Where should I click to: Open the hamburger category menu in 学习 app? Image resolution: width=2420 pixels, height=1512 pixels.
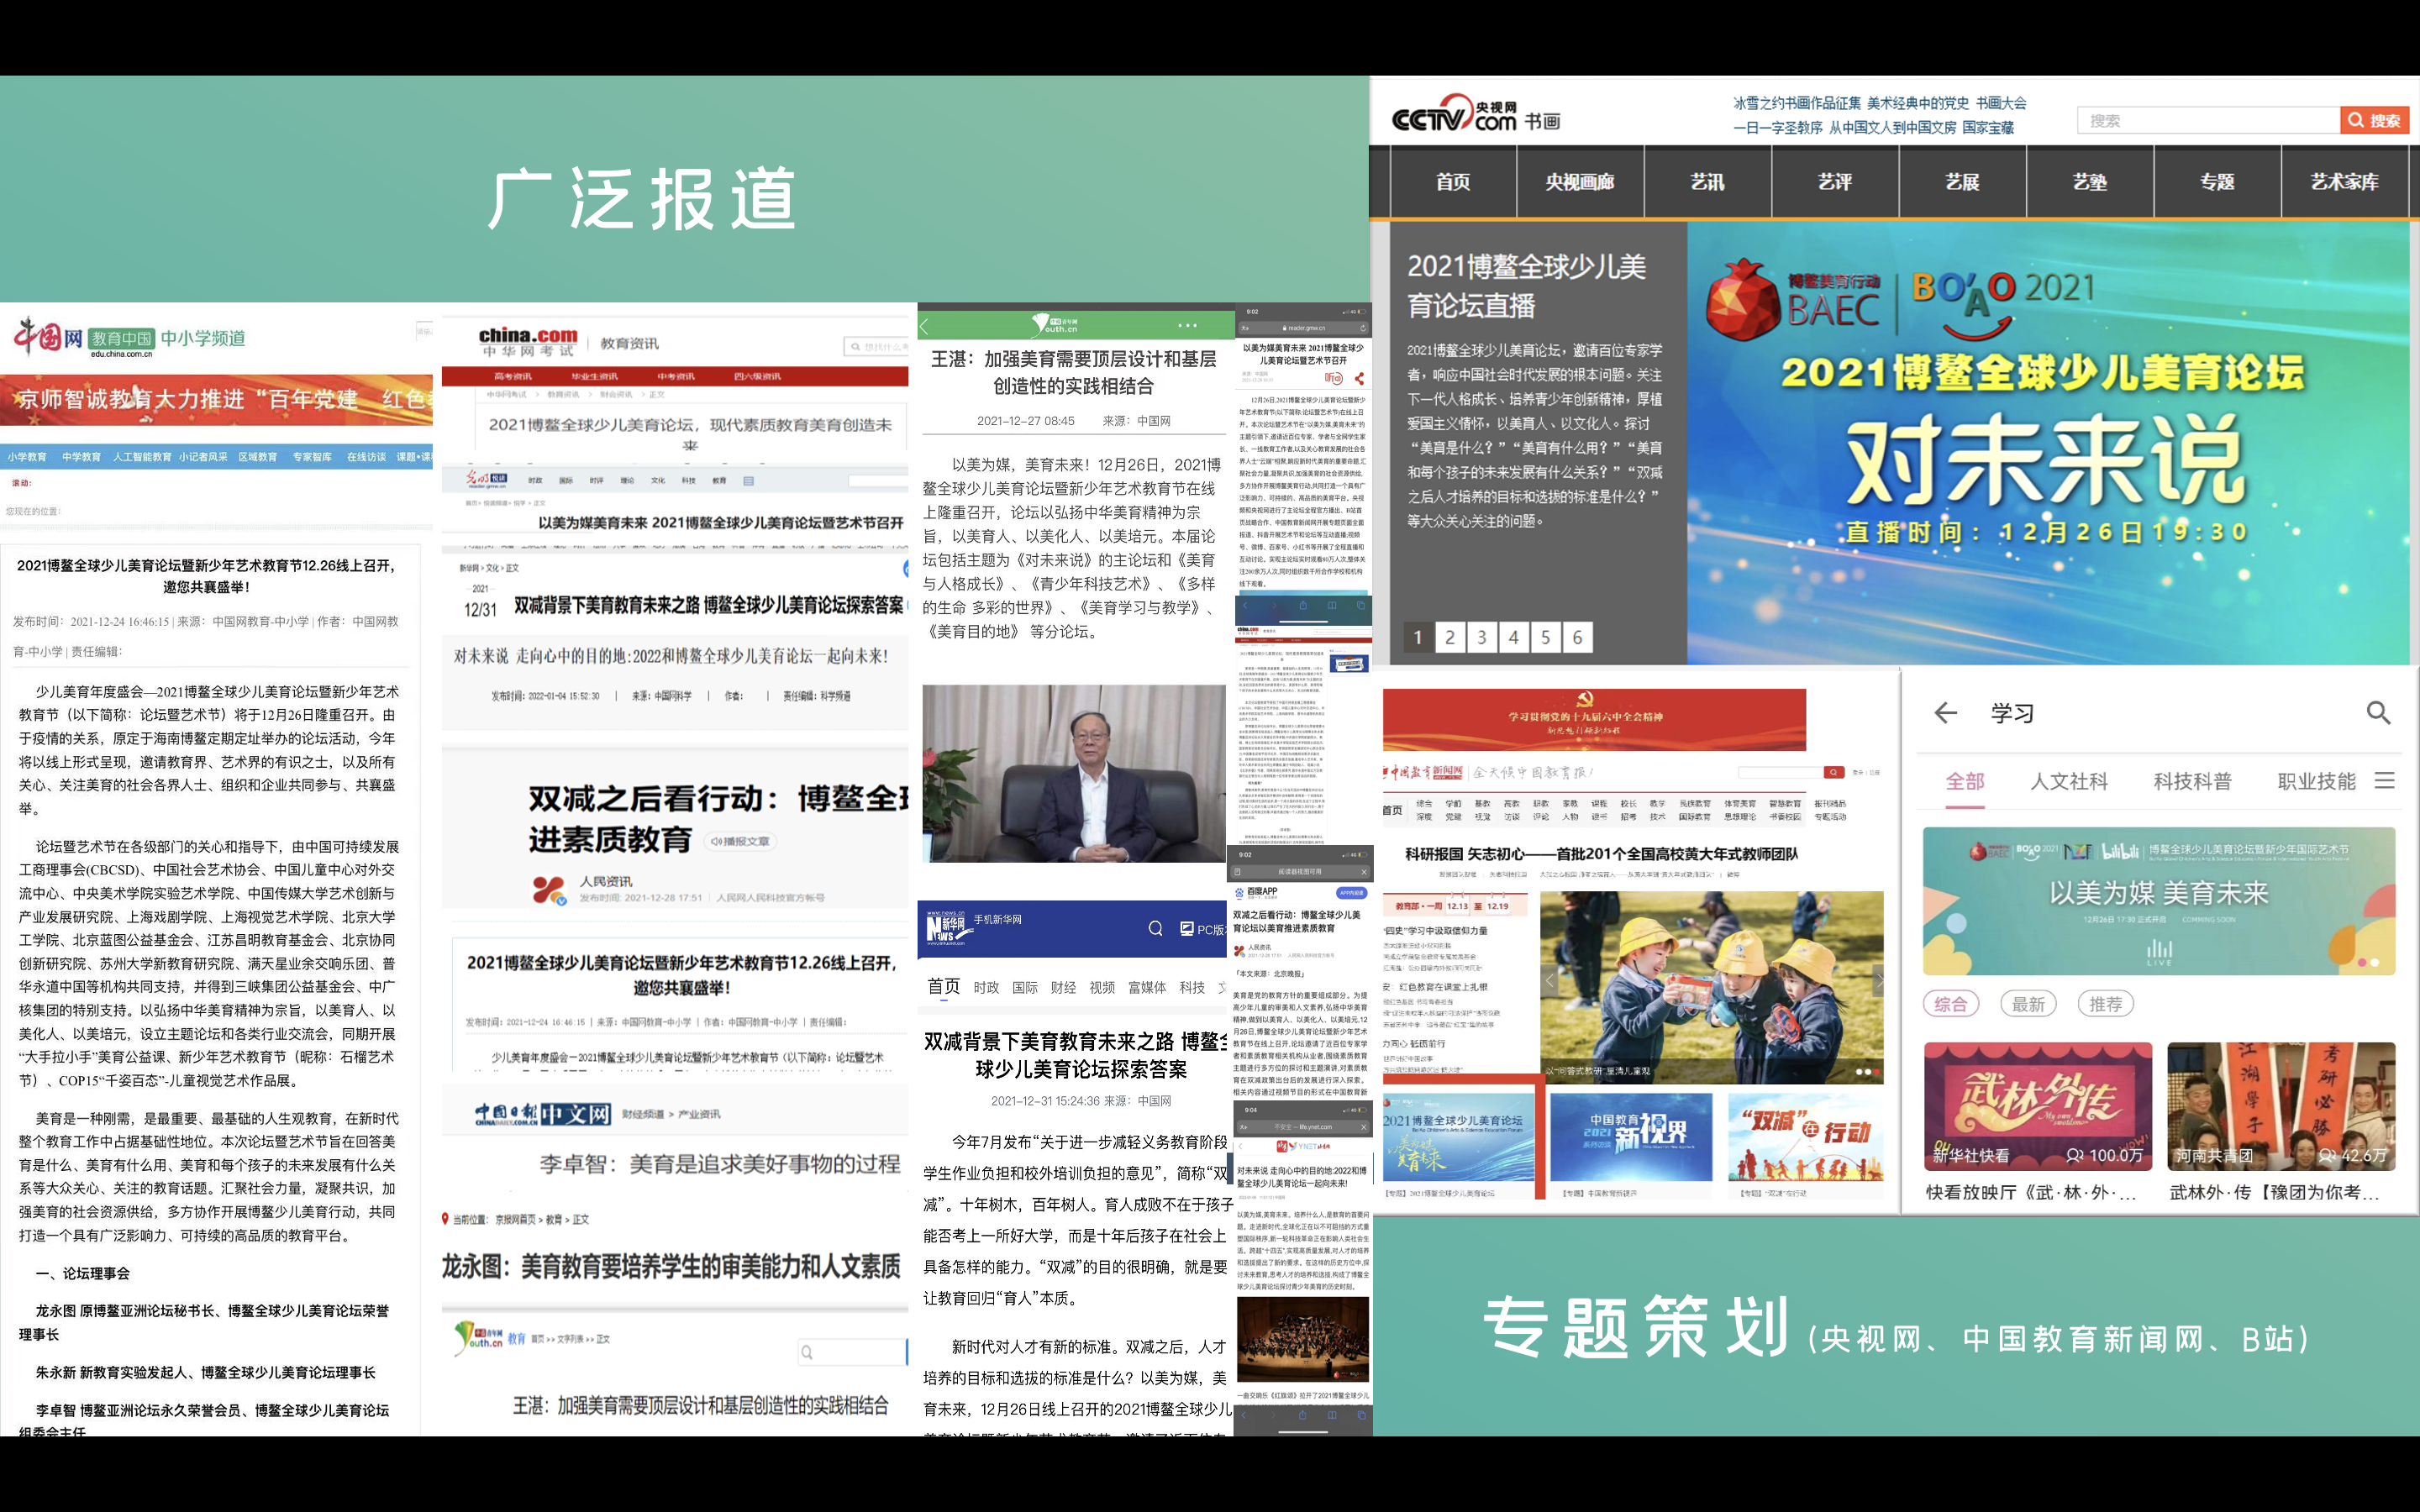pyautogui.click(x=2385, y=781)
